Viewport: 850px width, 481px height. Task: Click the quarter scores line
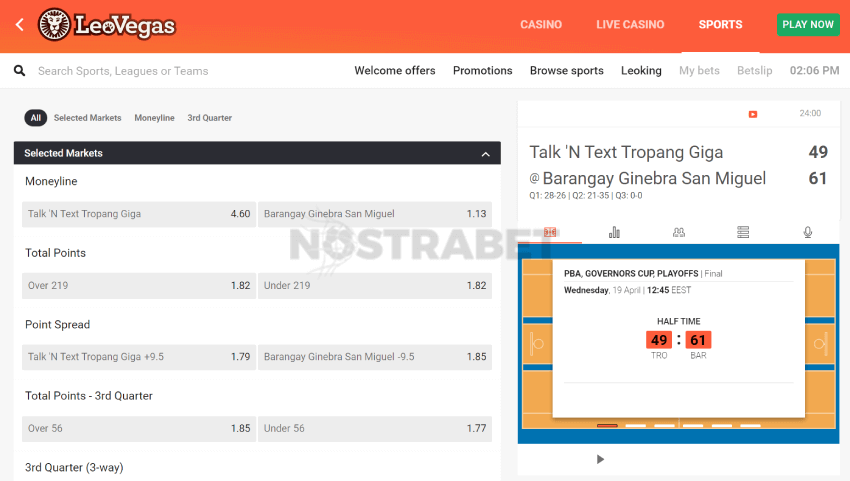coord(586,195)
